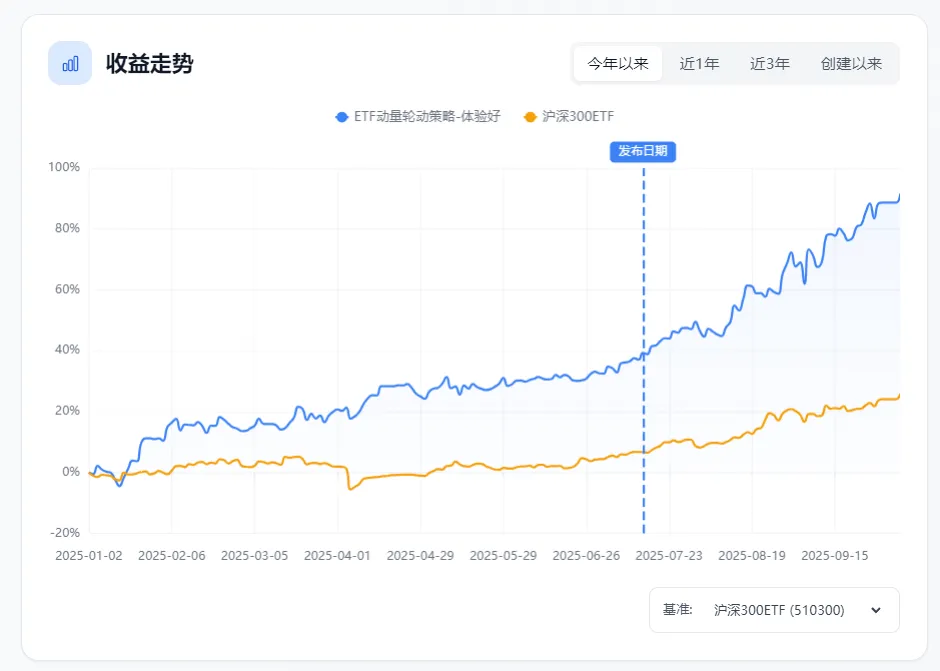Click the 2025-04-01 date axis label
Screen dimensions: 940x671
337,555
